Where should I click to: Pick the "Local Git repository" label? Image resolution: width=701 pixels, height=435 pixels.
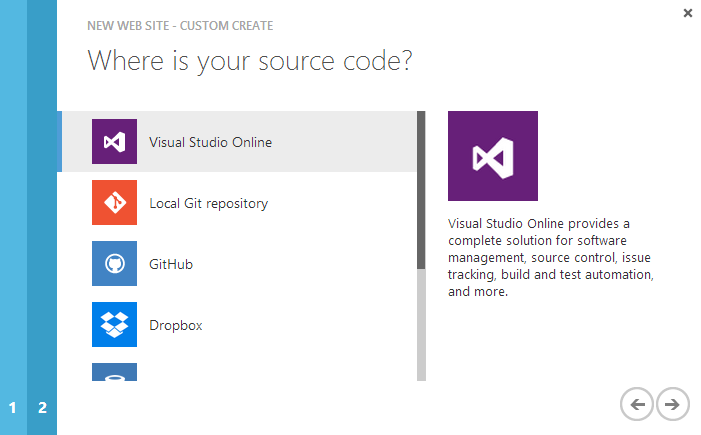tap(209, 203)
